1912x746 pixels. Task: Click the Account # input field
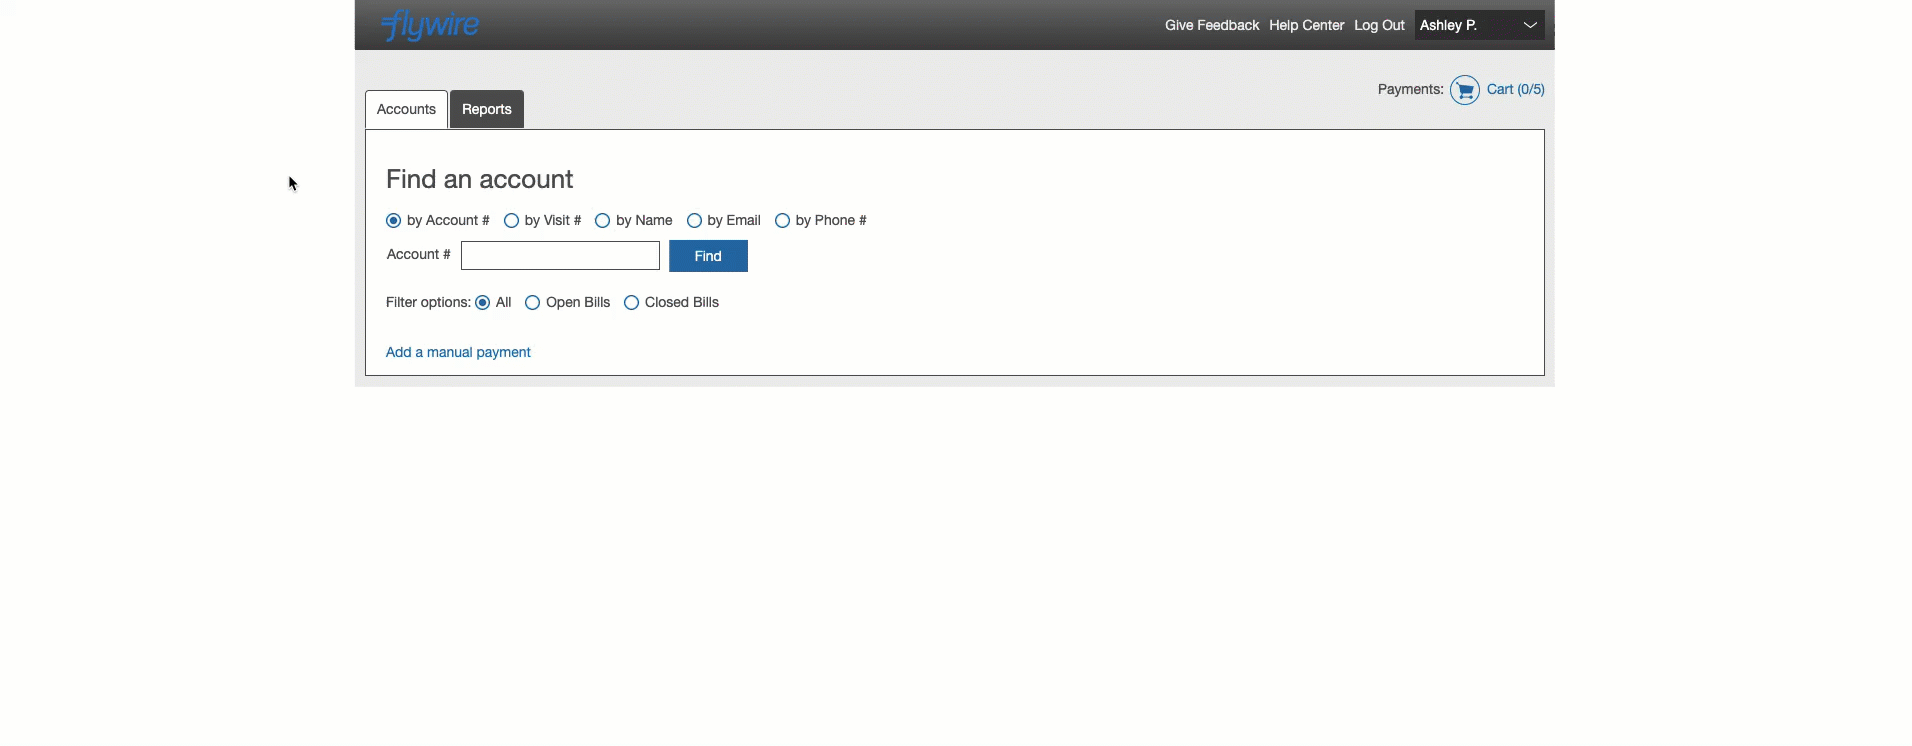[560, 256]
